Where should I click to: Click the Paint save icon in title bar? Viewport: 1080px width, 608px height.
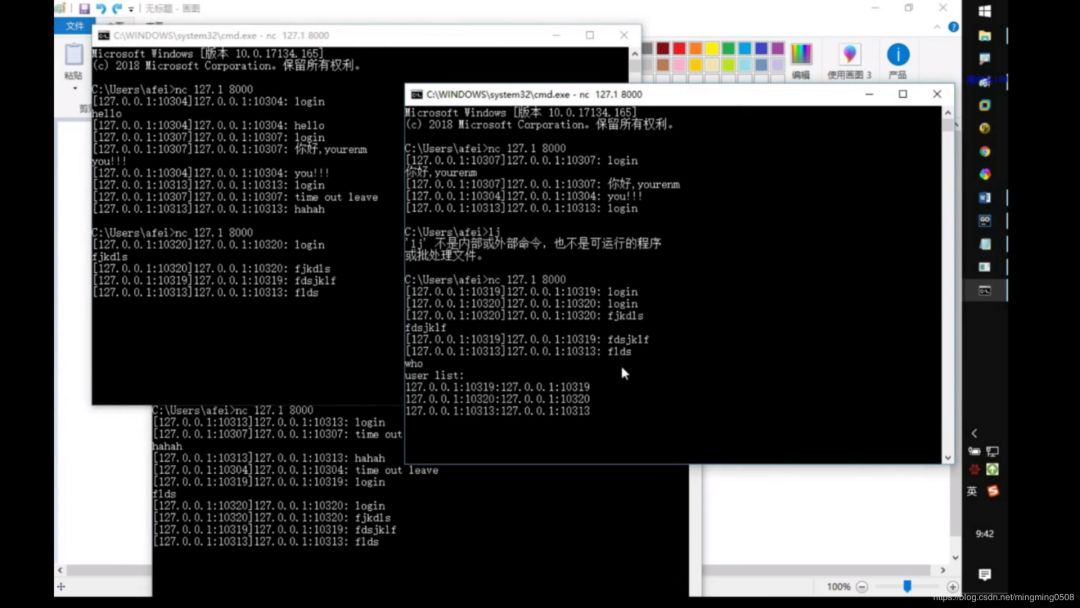(84, 8)
